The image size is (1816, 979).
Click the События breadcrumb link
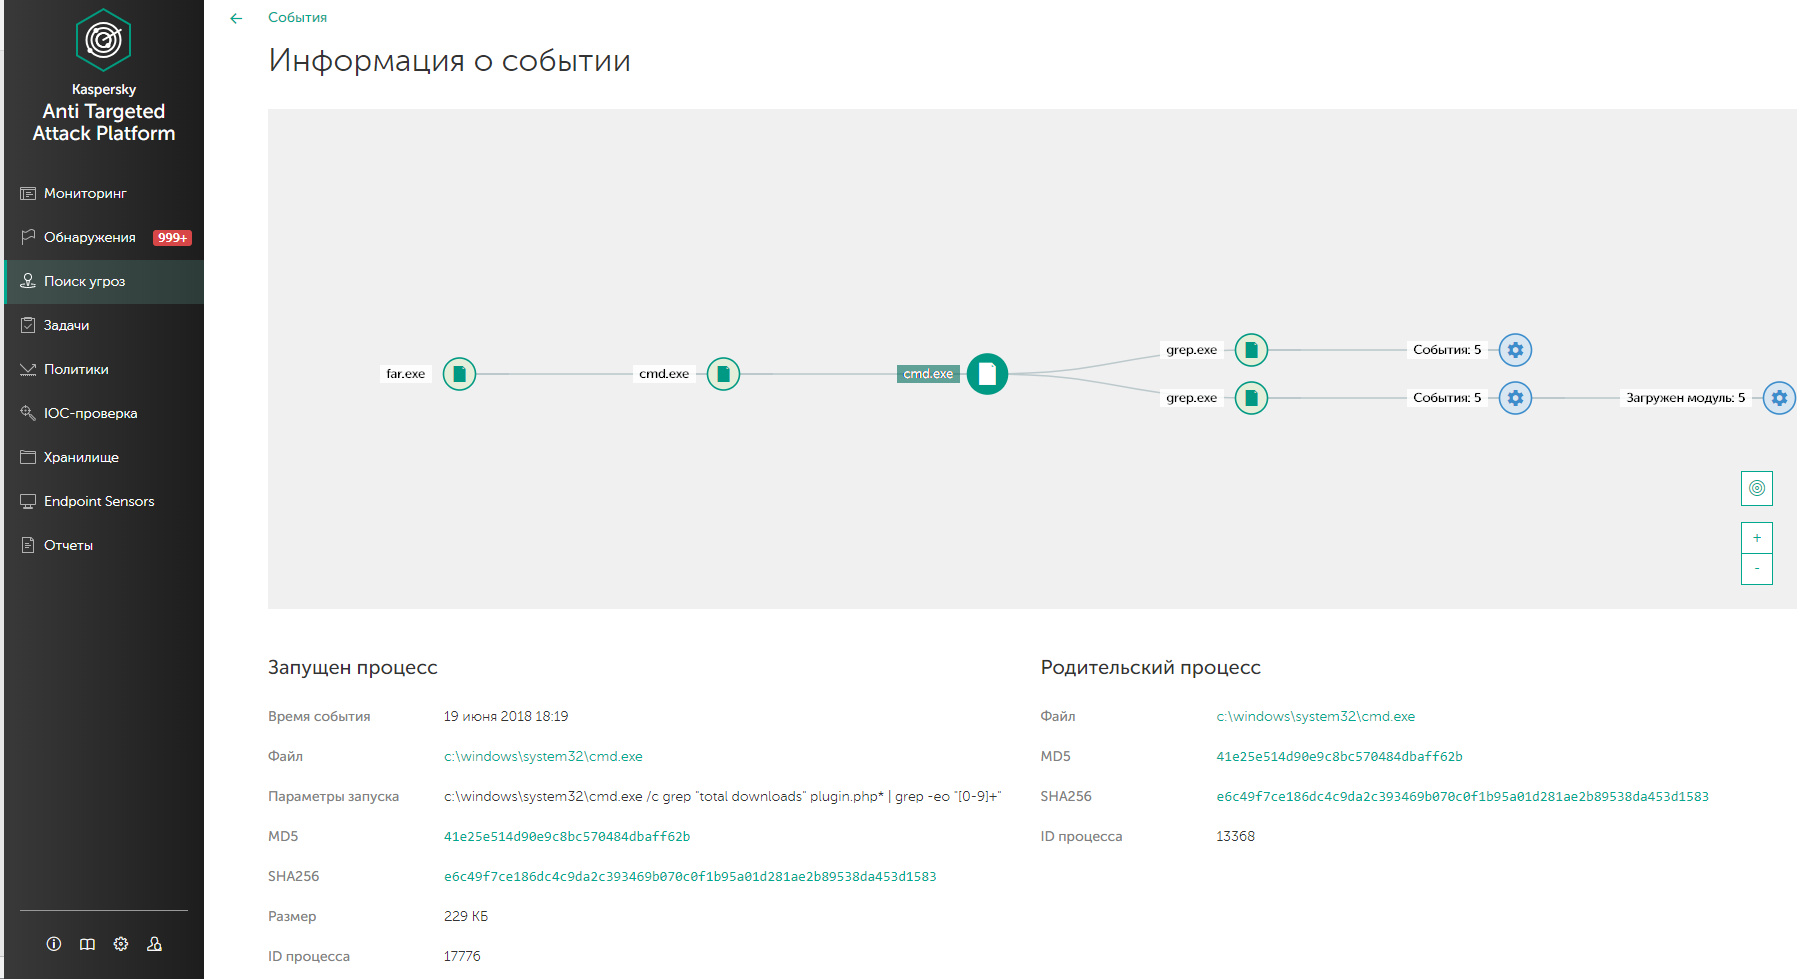pos(297,17)
